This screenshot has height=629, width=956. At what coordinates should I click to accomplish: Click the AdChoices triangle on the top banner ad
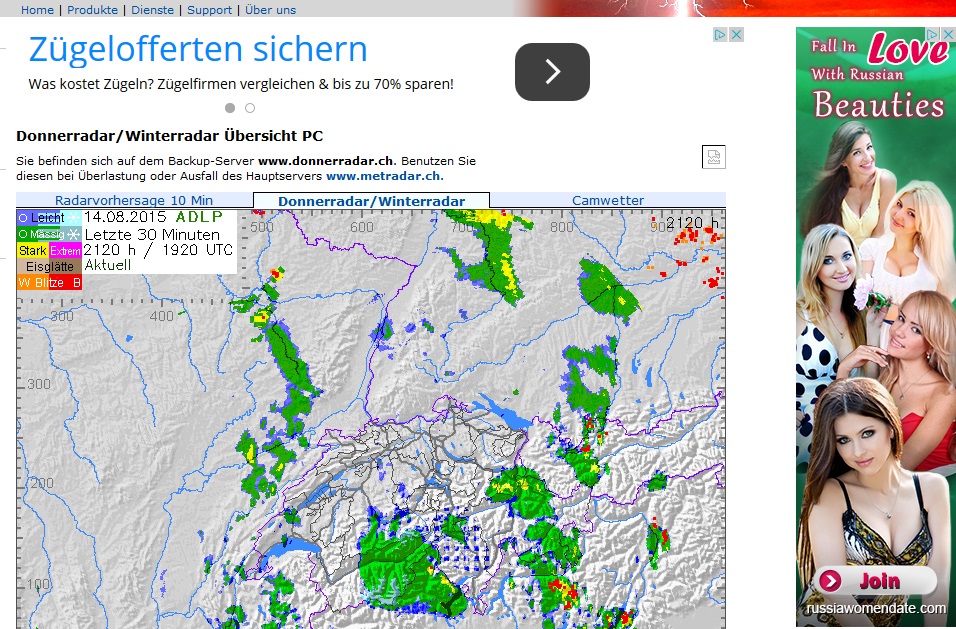(x=720, y=35)
